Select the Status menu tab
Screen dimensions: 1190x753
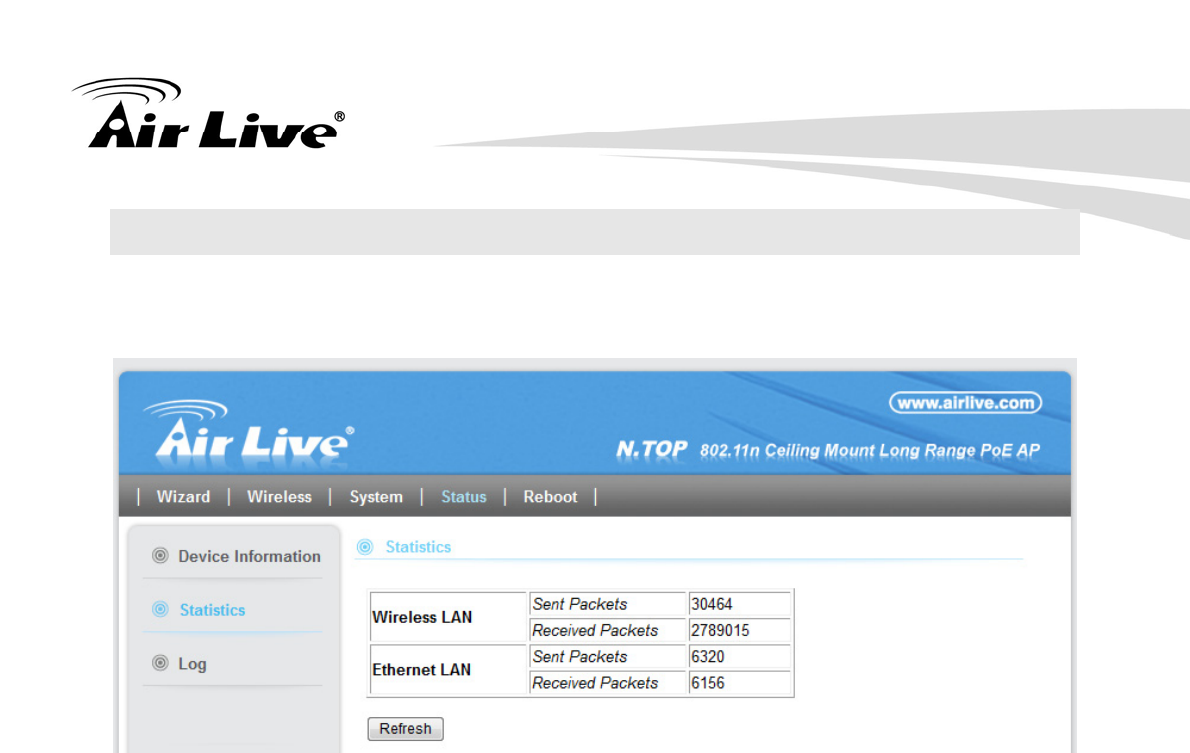pyautogui.click(x=464, y=496)
